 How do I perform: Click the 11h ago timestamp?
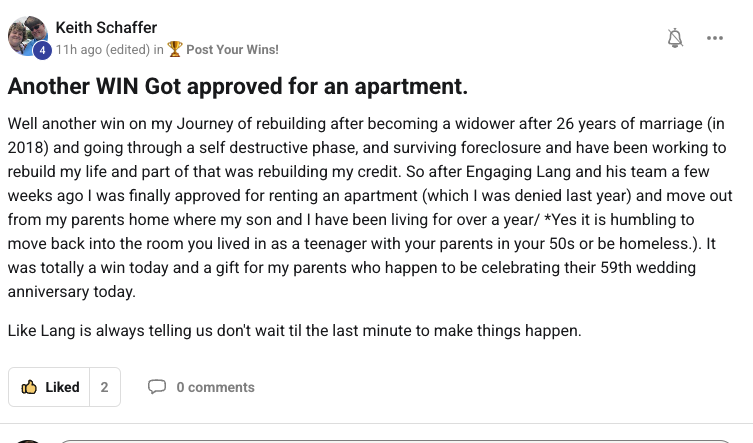click(76, 49)
